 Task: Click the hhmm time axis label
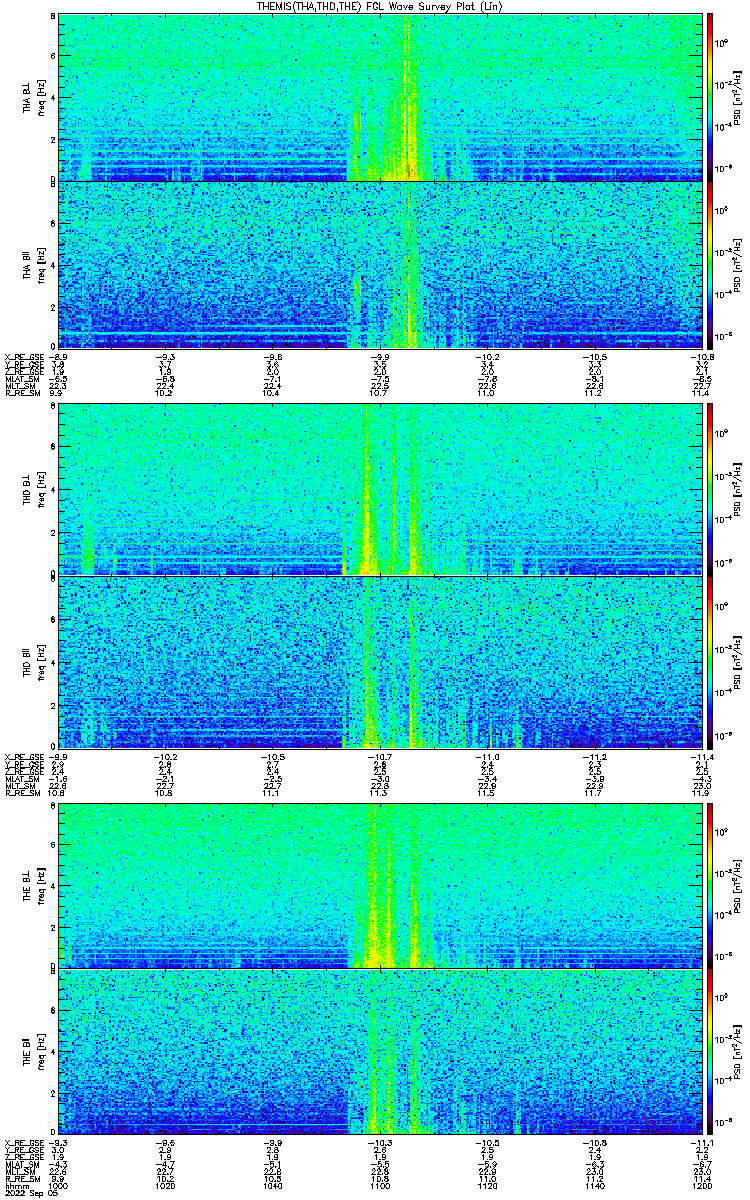tap(15, 1186)
